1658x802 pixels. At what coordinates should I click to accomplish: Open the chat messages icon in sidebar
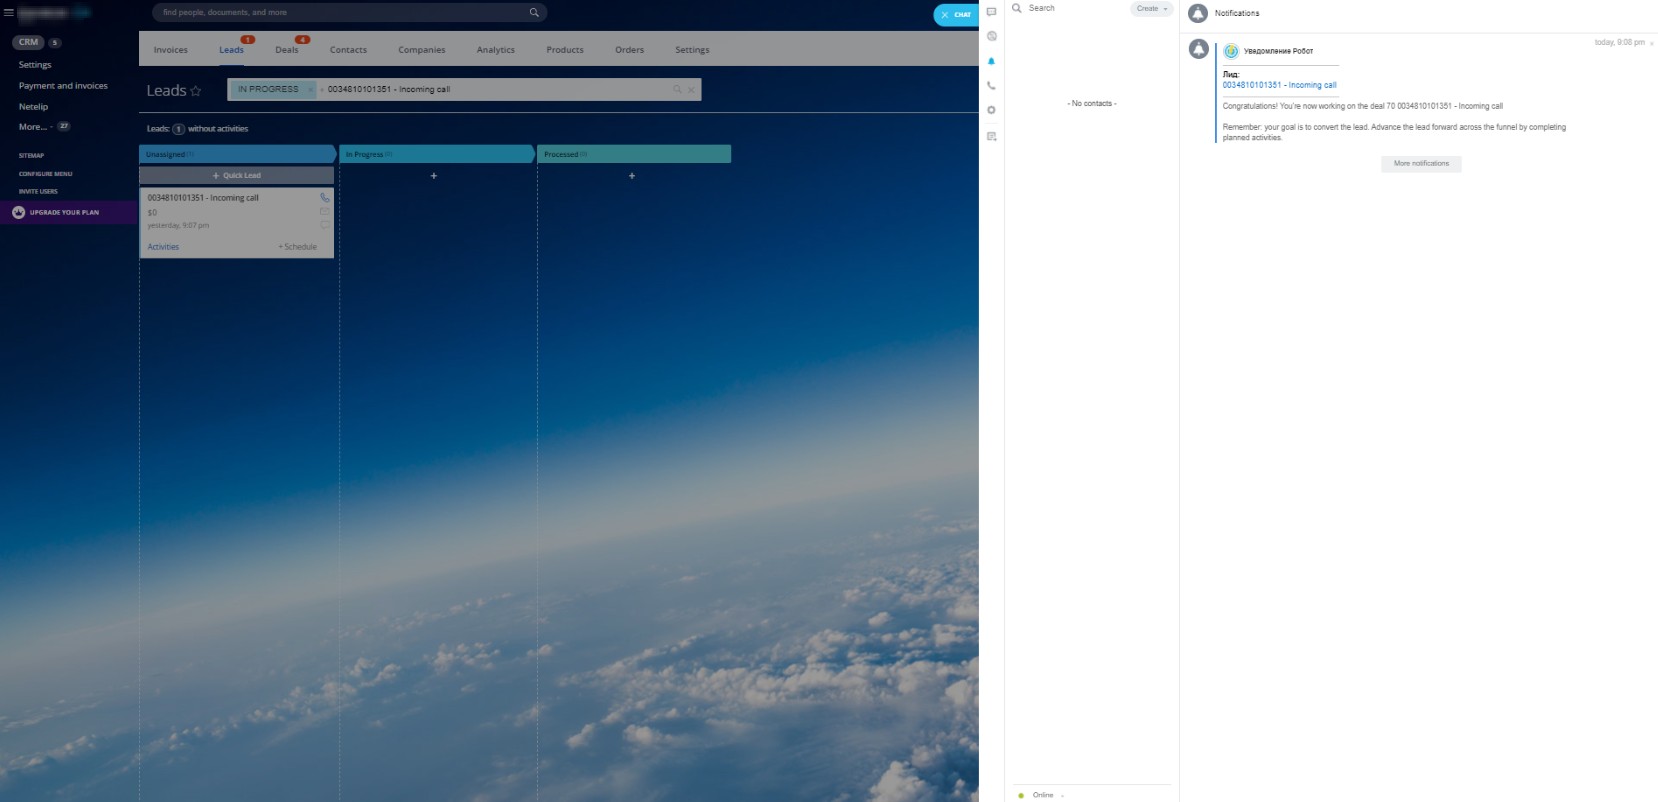pyautogui.click(x=991, y=12)
